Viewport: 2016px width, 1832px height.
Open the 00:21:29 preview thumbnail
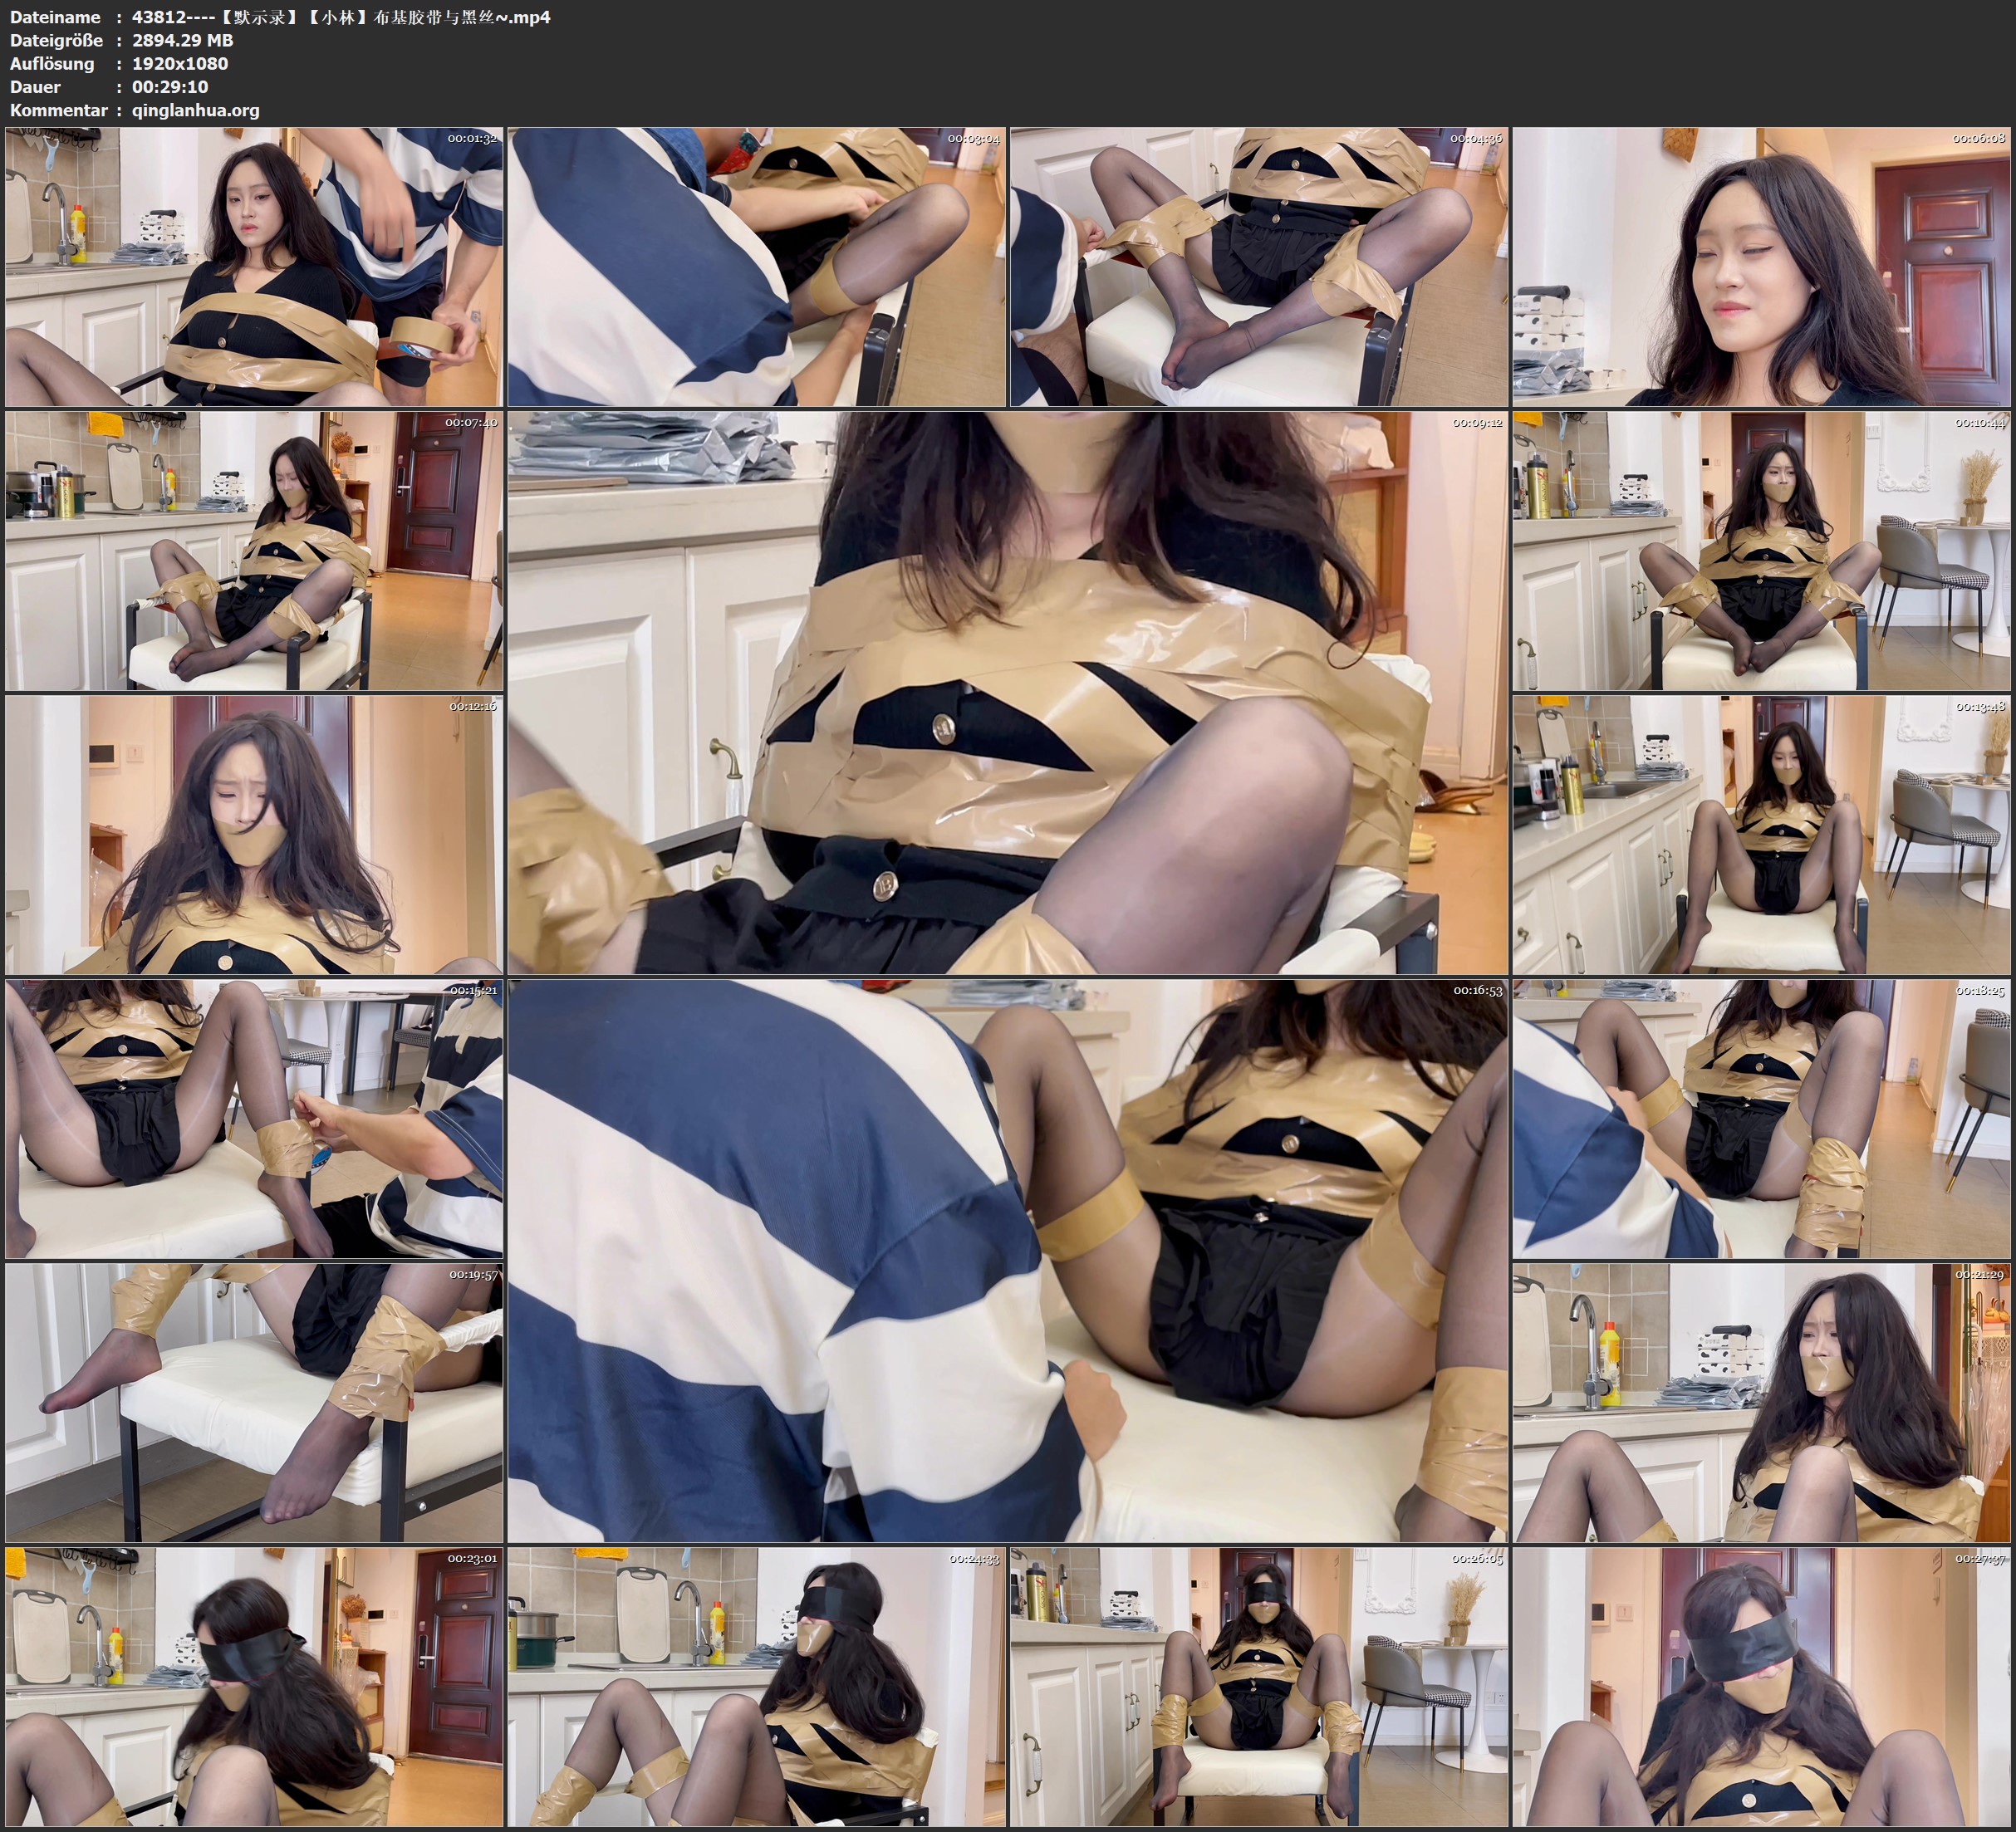pos(1761,1402)
